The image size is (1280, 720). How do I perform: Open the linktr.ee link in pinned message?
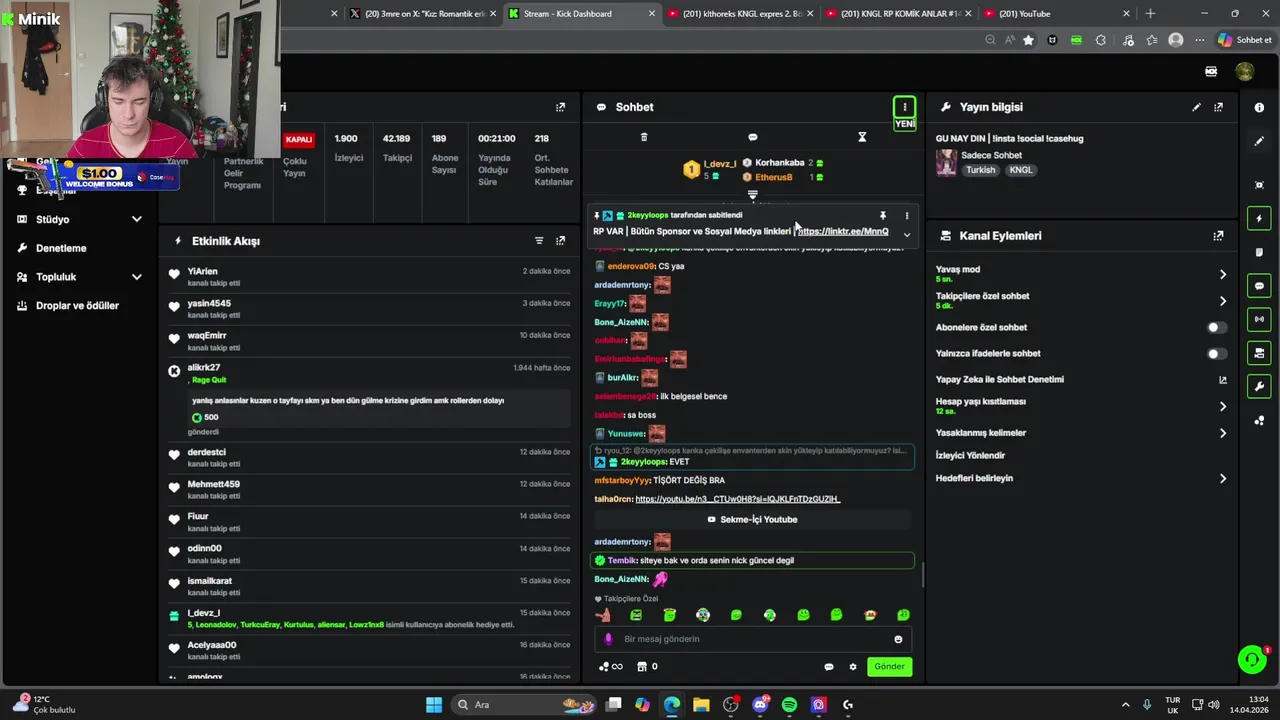click(x=843, y=231)
